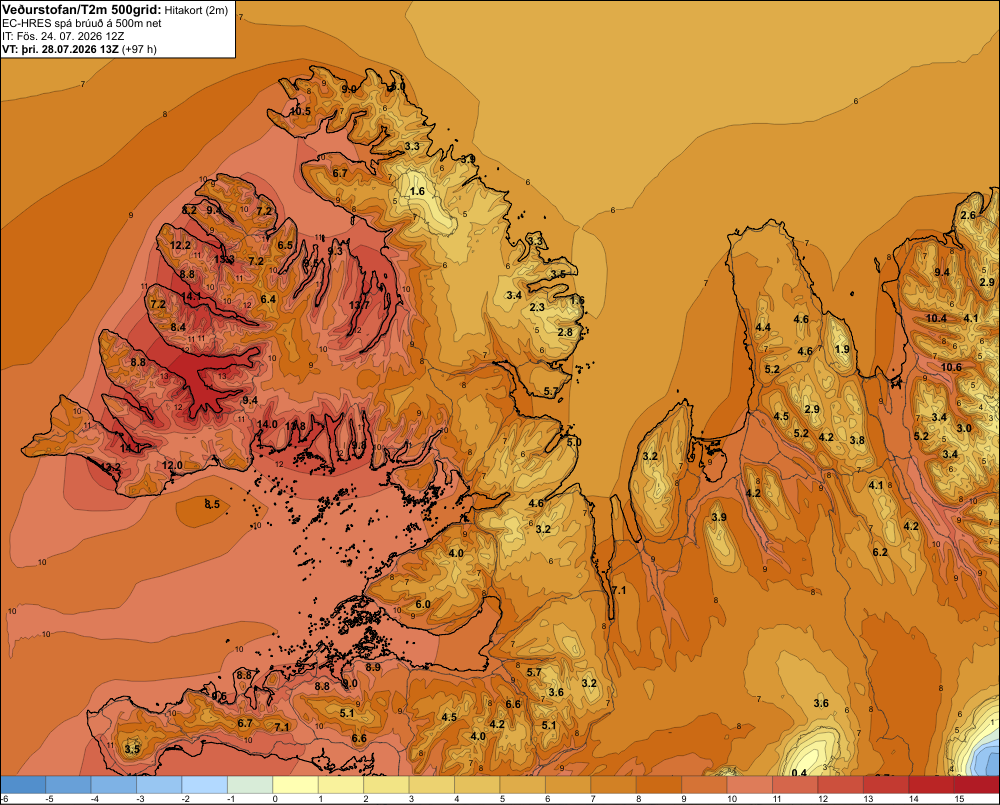The height and width of the screenshot is (805, 1000).
Task: Select the 8.5 reading over the bay
Action: coord(212,505)
